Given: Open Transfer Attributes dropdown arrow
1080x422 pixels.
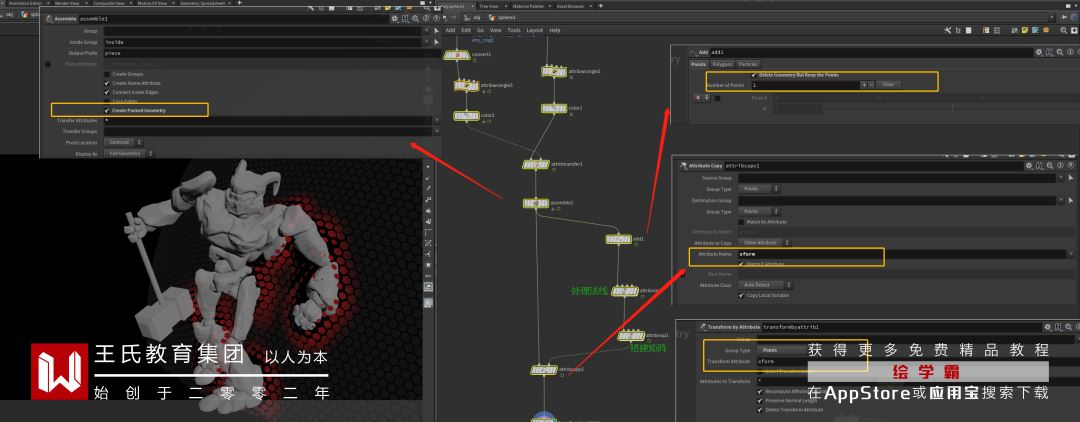Looking at the screenshot, I should coord(436,120).
